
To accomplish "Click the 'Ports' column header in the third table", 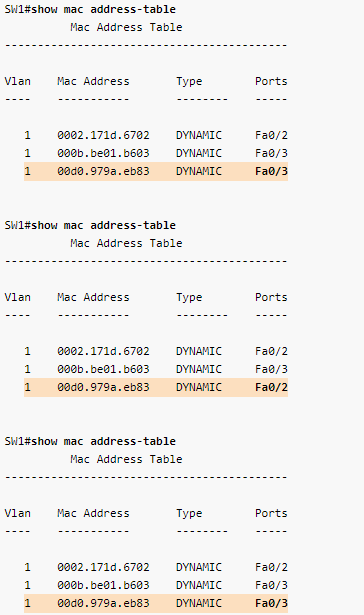I will [271, 513].
